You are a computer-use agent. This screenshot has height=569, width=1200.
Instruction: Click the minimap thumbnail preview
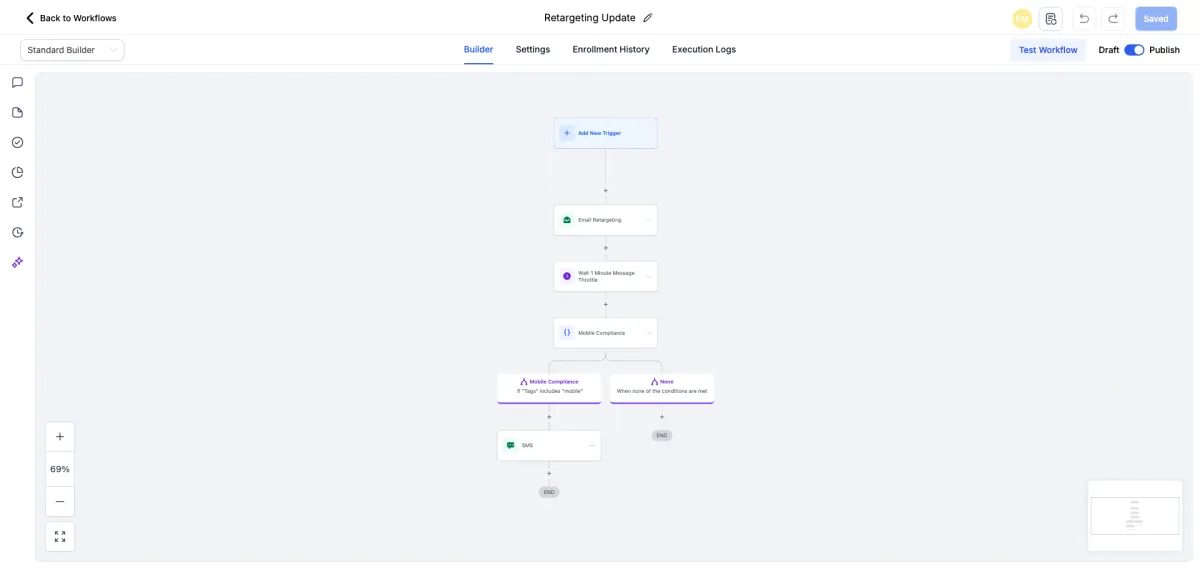pos(1135,516)
